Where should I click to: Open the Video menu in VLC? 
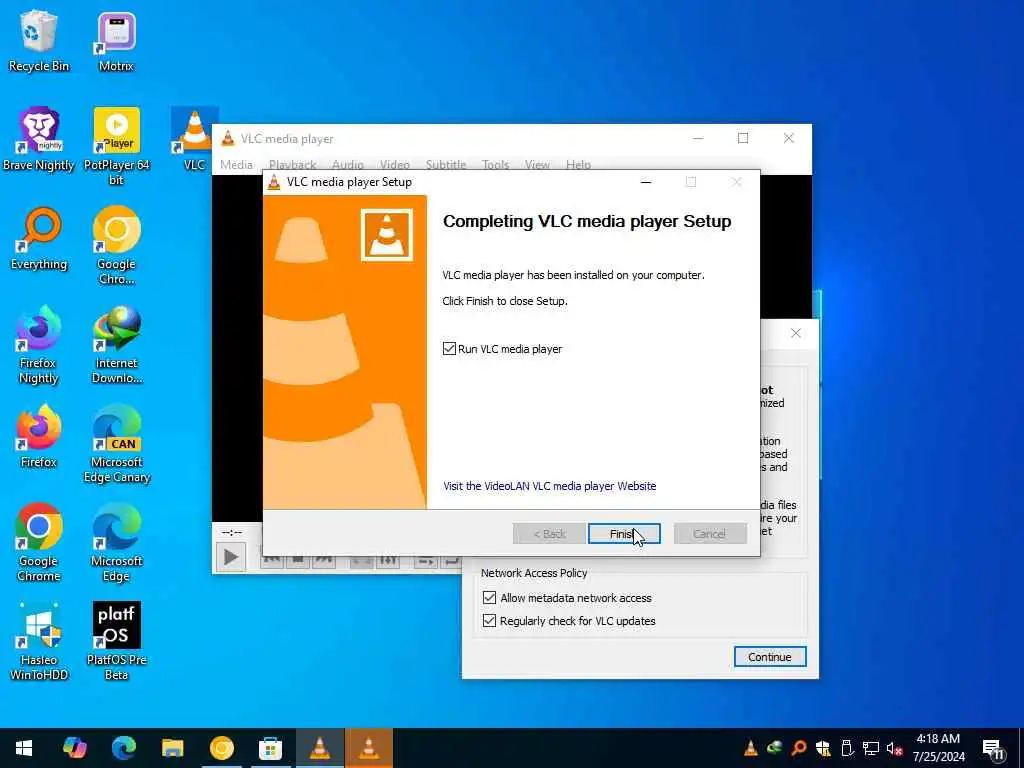[394, 165]
